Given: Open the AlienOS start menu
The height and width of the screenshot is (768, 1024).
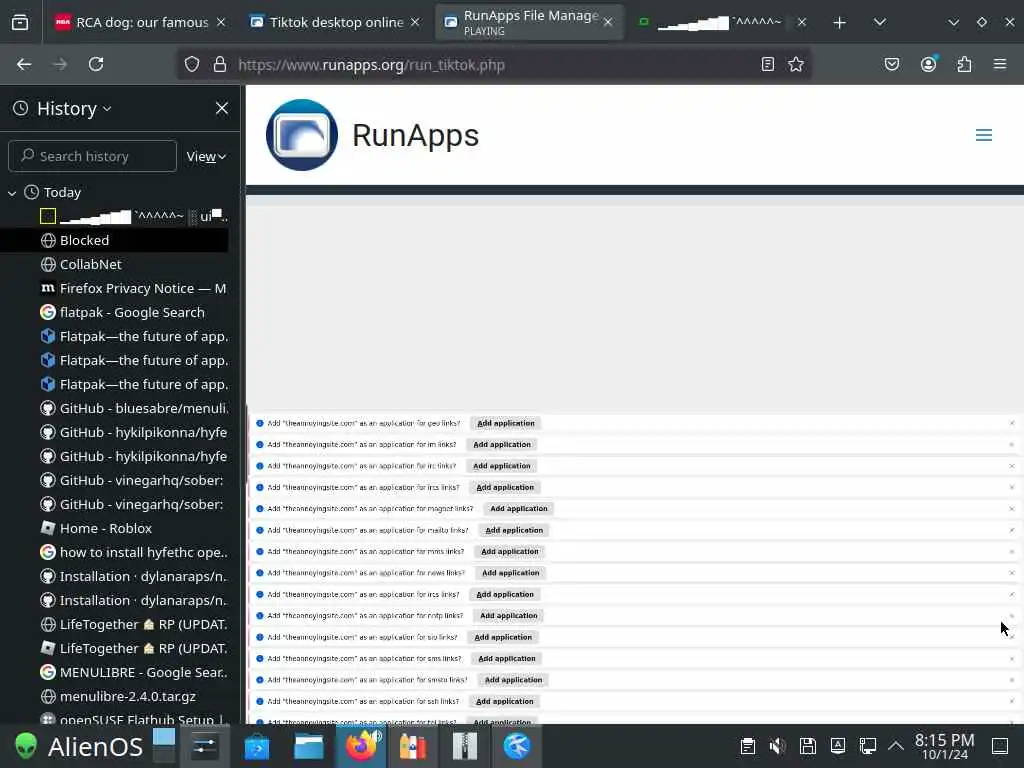Looking at the screenshot, I should click(x=78, y=746).
